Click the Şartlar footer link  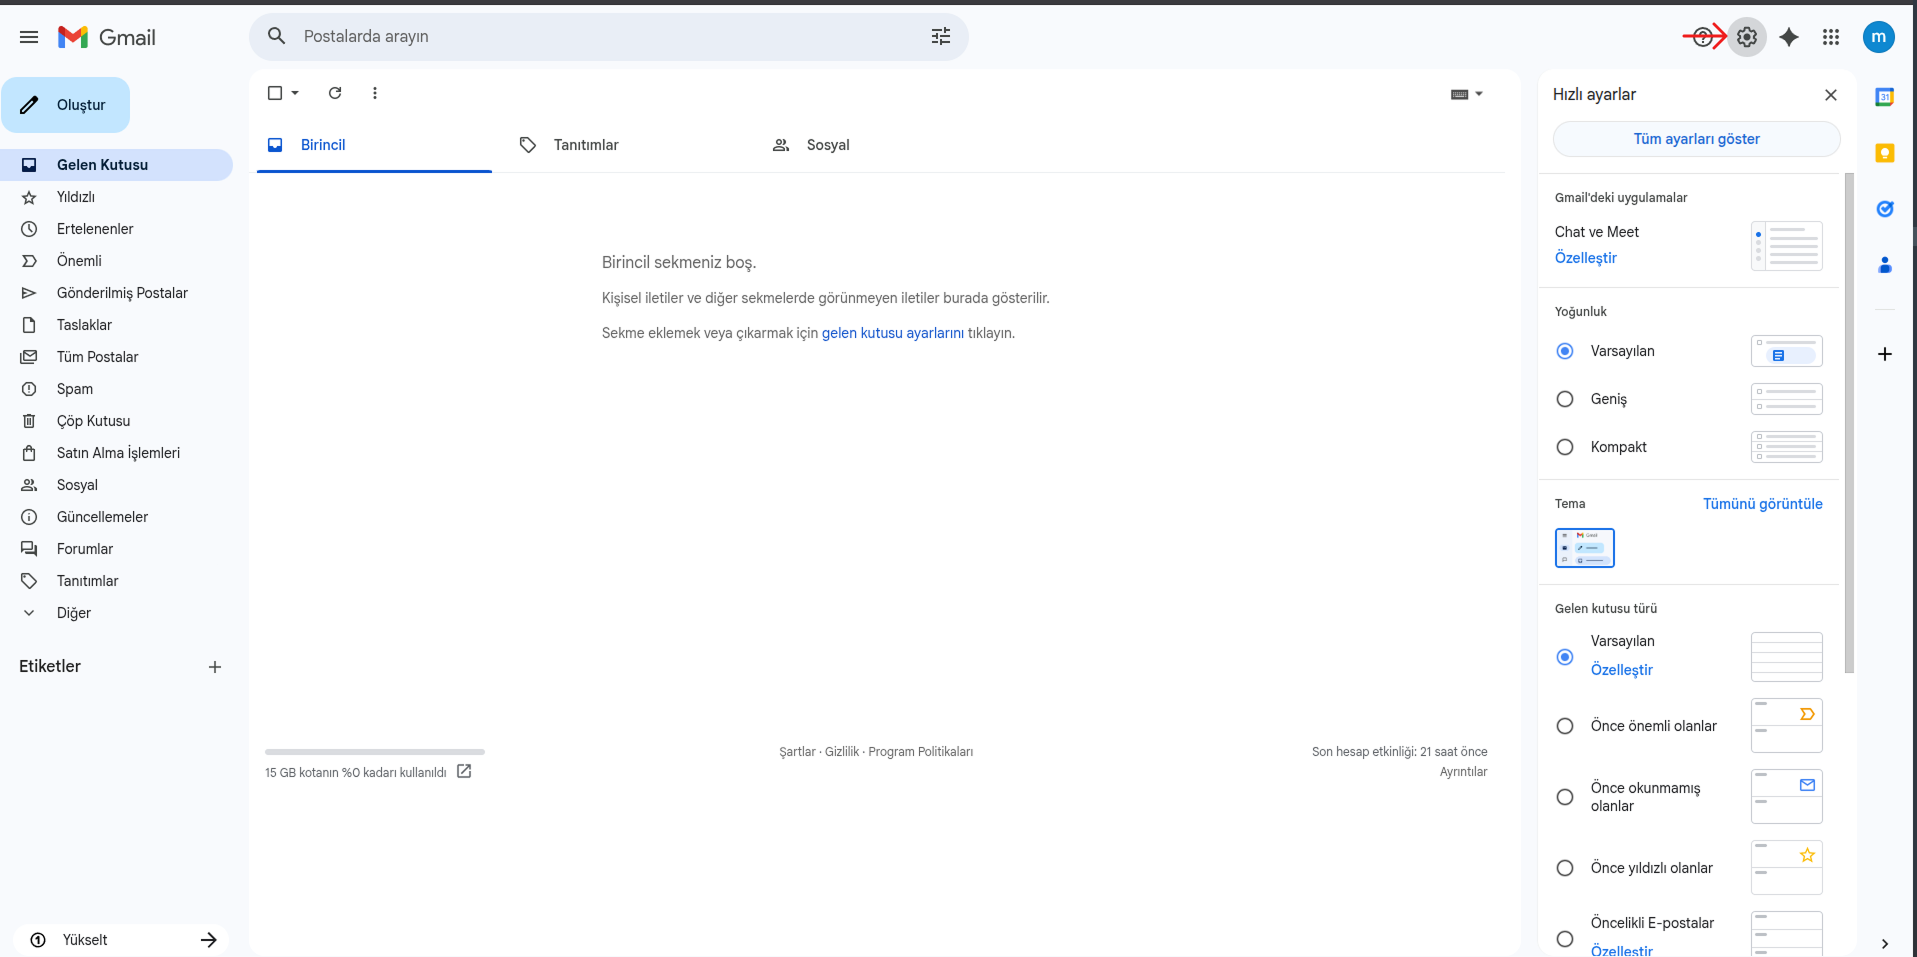[x=797, y=752]
